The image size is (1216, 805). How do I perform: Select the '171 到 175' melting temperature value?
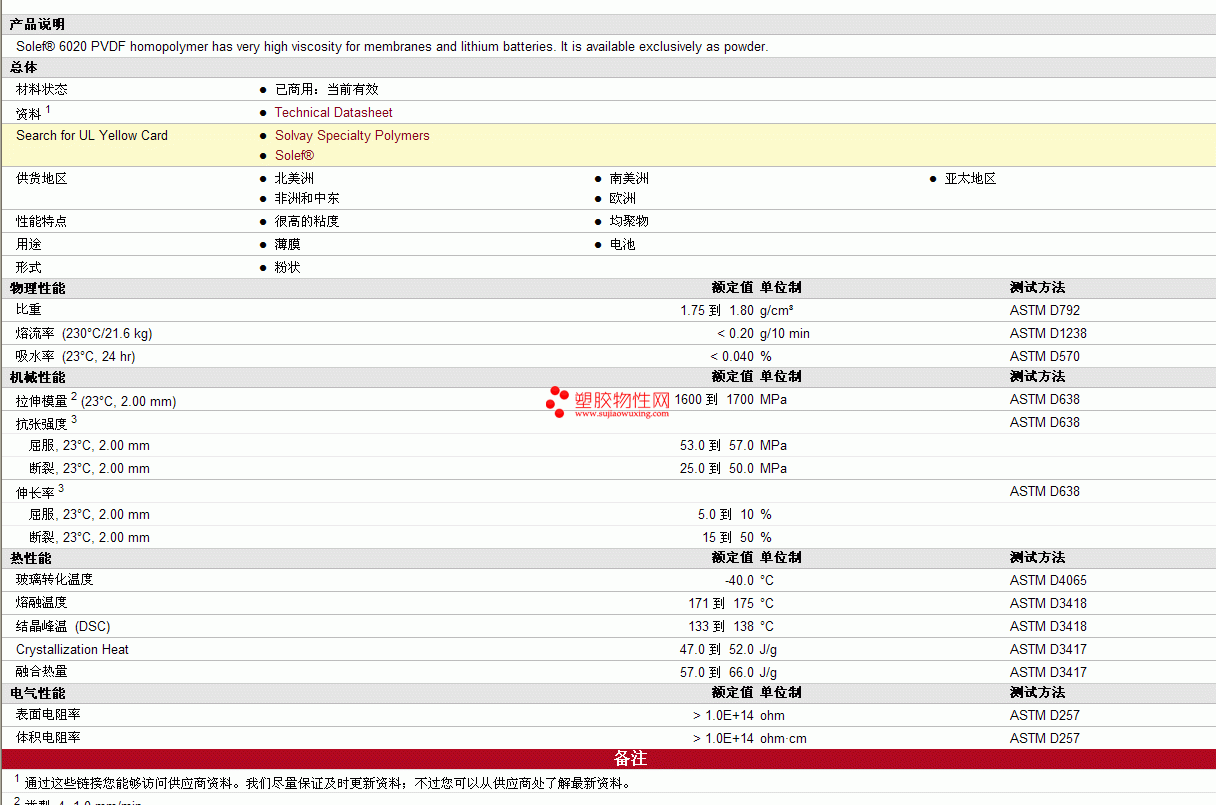721,604
